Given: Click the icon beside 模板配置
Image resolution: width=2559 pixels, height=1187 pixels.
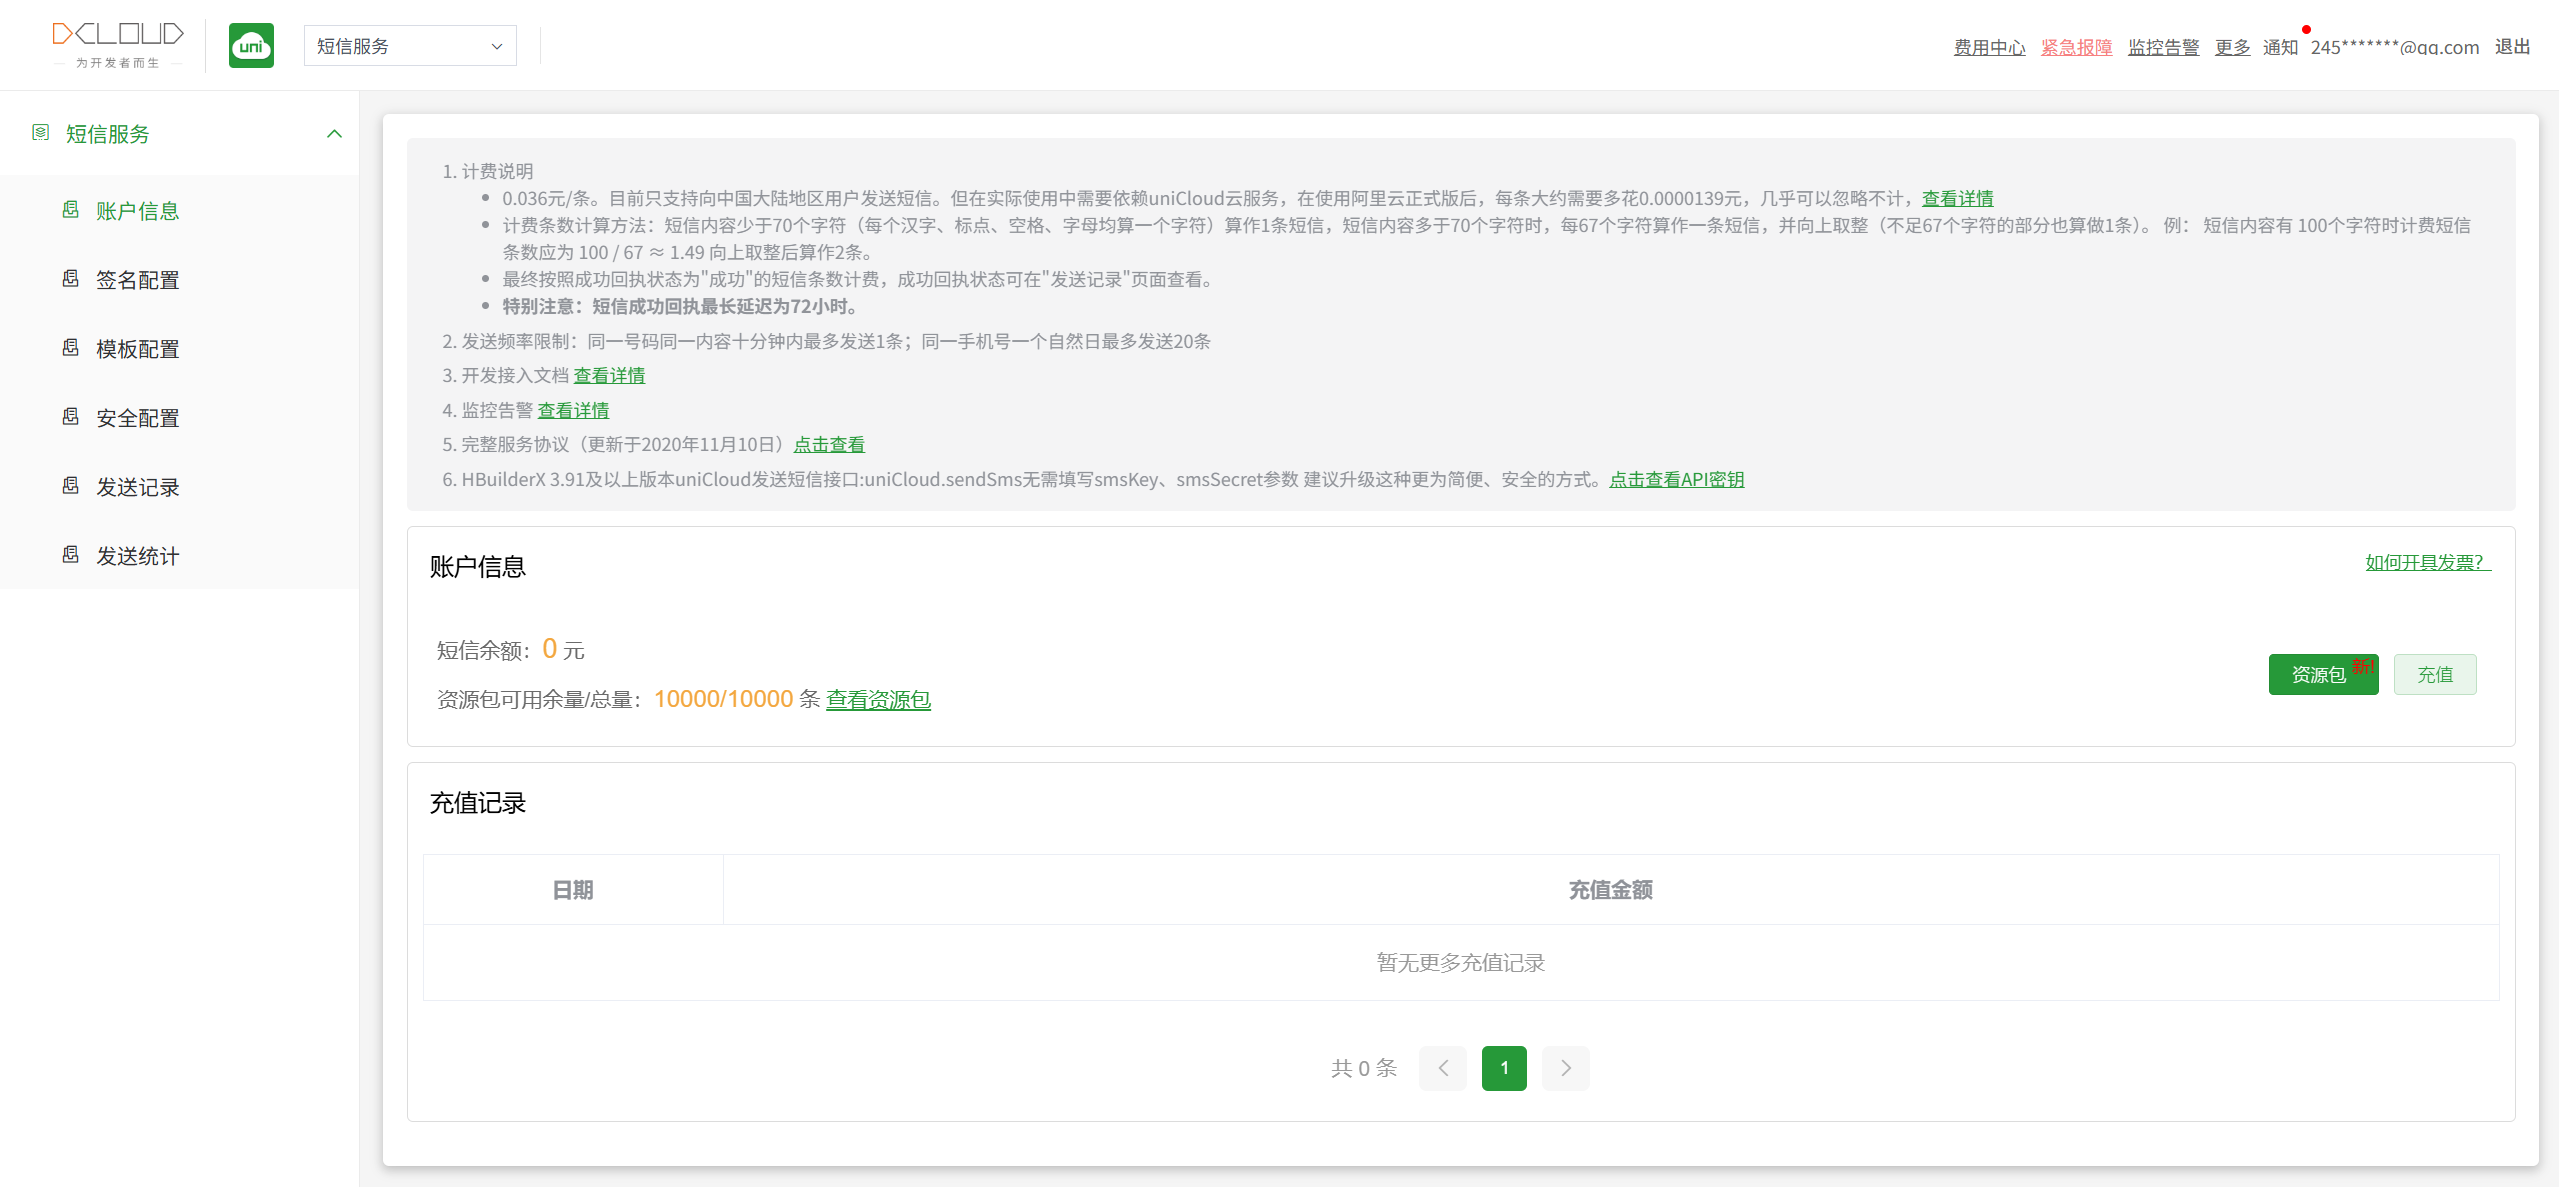Looking at the screenshot, I should coord(71,348).
